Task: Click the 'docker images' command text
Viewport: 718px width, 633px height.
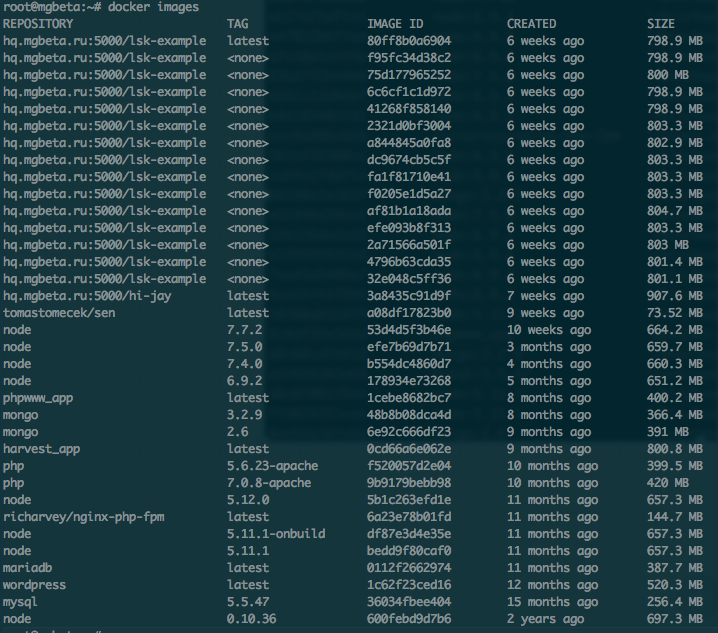Action: tap(153, 7)
